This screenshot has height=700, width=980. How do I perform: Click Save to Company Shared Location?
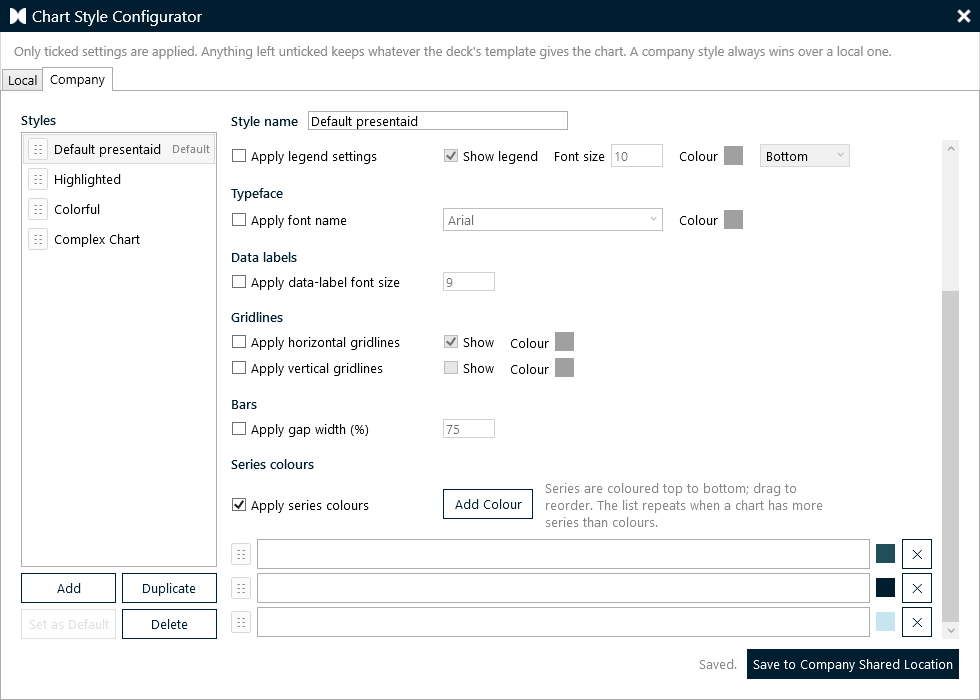pos(852,664)
